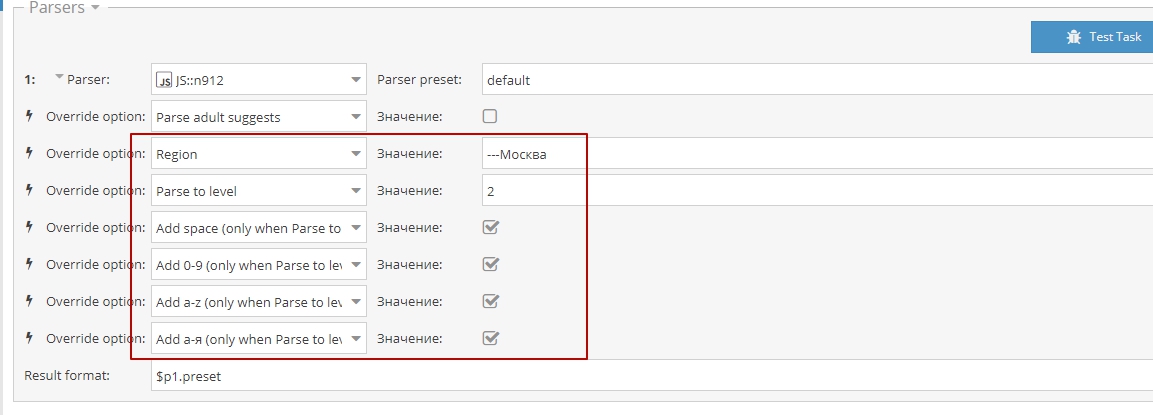This screenshot has height=415, width=1153.
Task: Click the lightning icon beside Add space option
Action: pyautogui.click(x=29, y=228)
